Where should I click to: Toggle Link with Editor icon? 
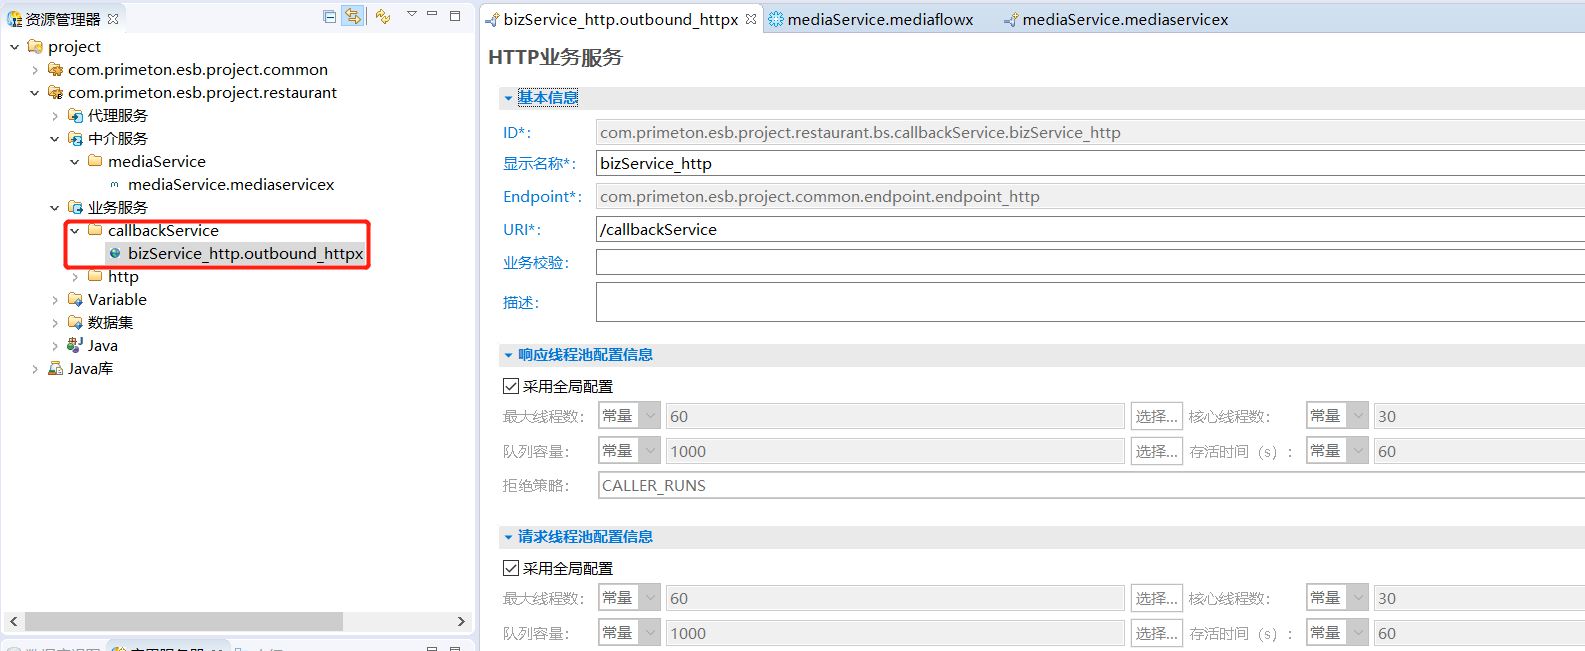pyautogui.click(x=352, y=16)
